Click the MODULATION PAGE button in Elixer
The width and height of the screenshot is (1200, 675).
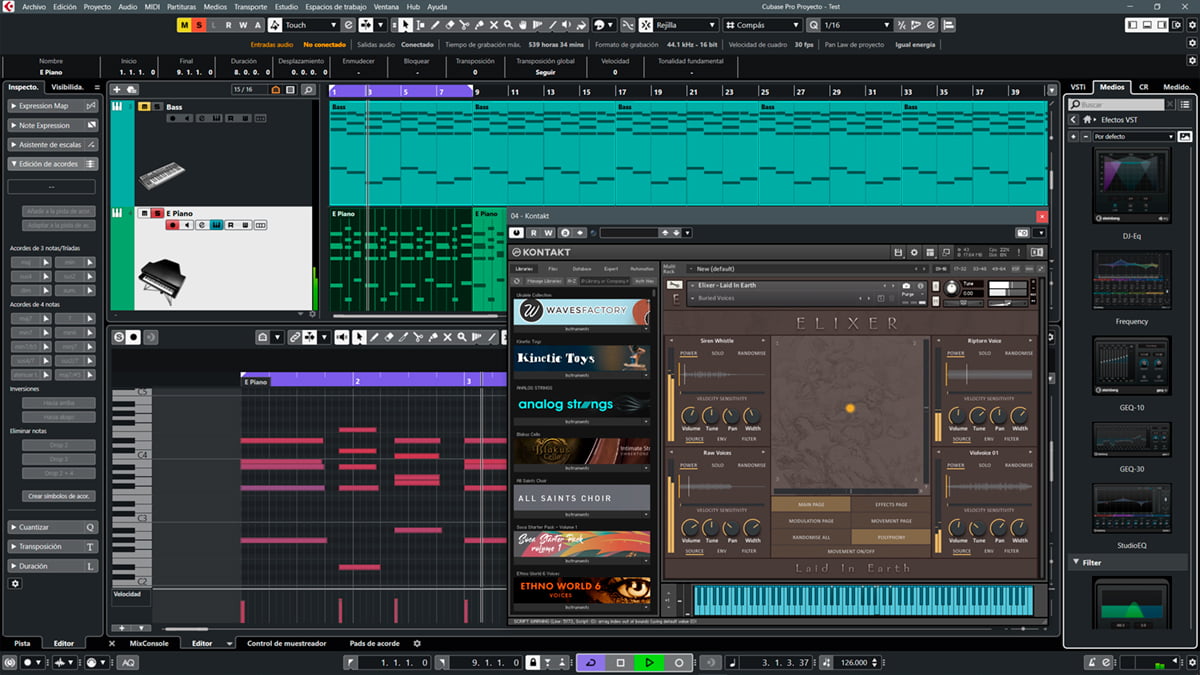coord(810,521)
